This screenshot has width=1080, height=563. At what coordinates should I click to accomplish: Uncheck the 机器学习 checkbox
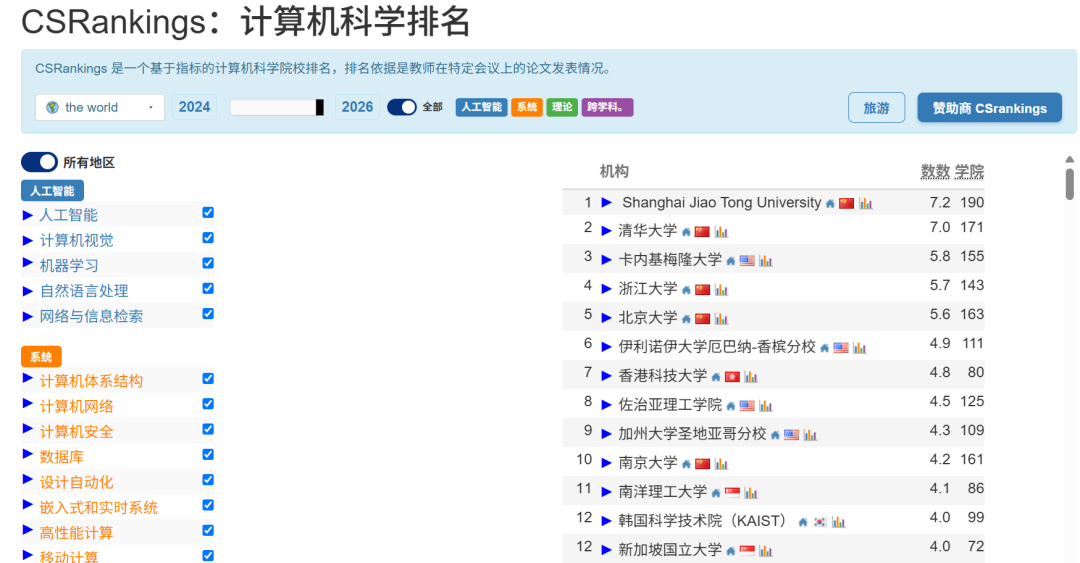(208, 263)
